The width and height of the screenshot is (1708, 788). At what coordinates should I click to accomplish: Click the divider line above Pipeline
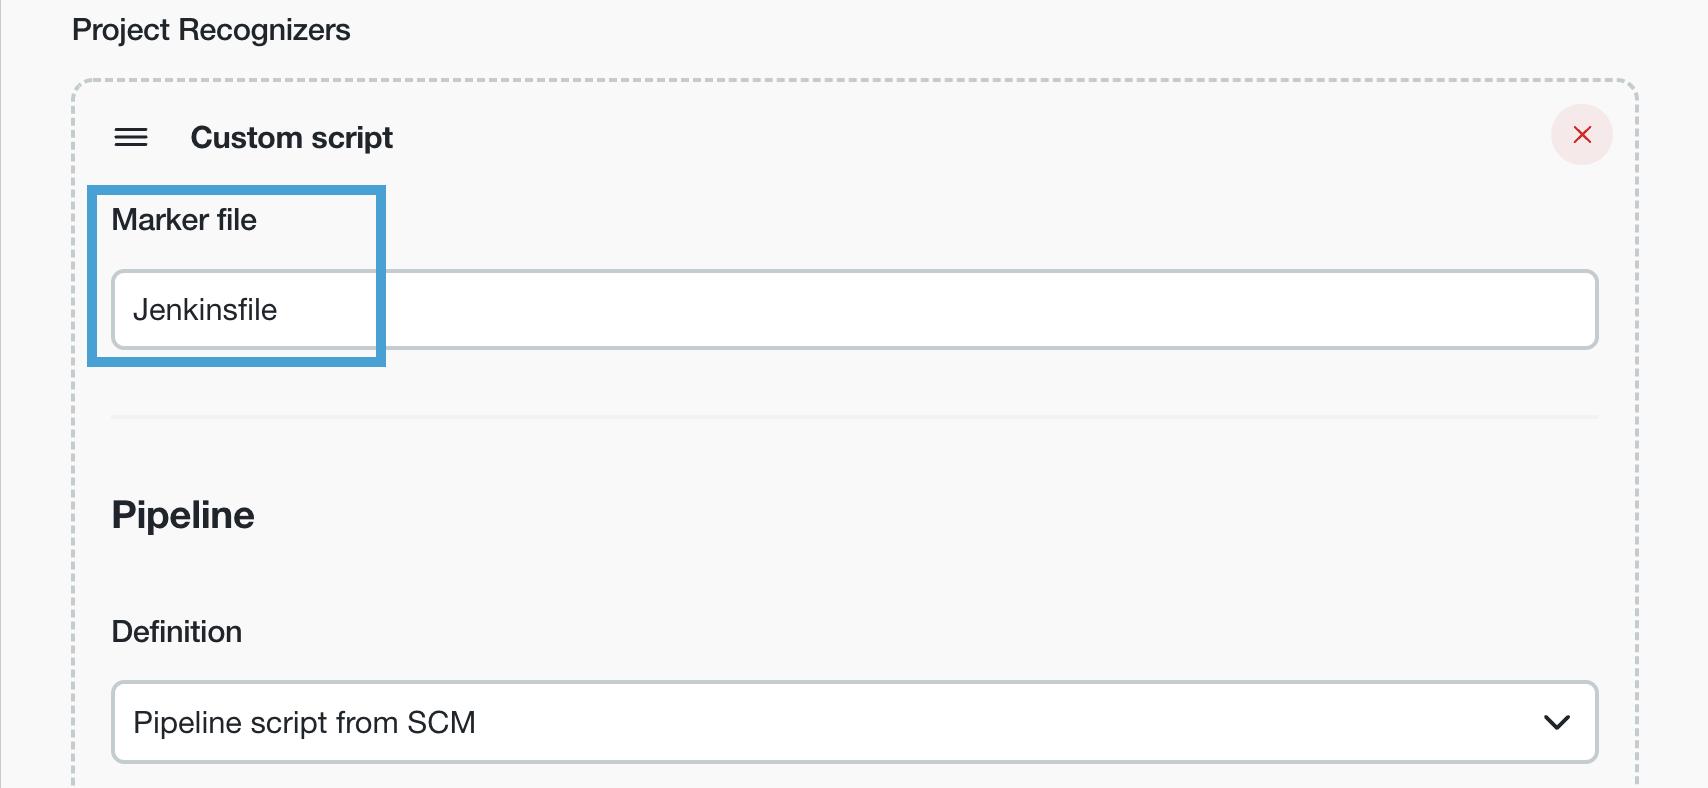point(853,416)
